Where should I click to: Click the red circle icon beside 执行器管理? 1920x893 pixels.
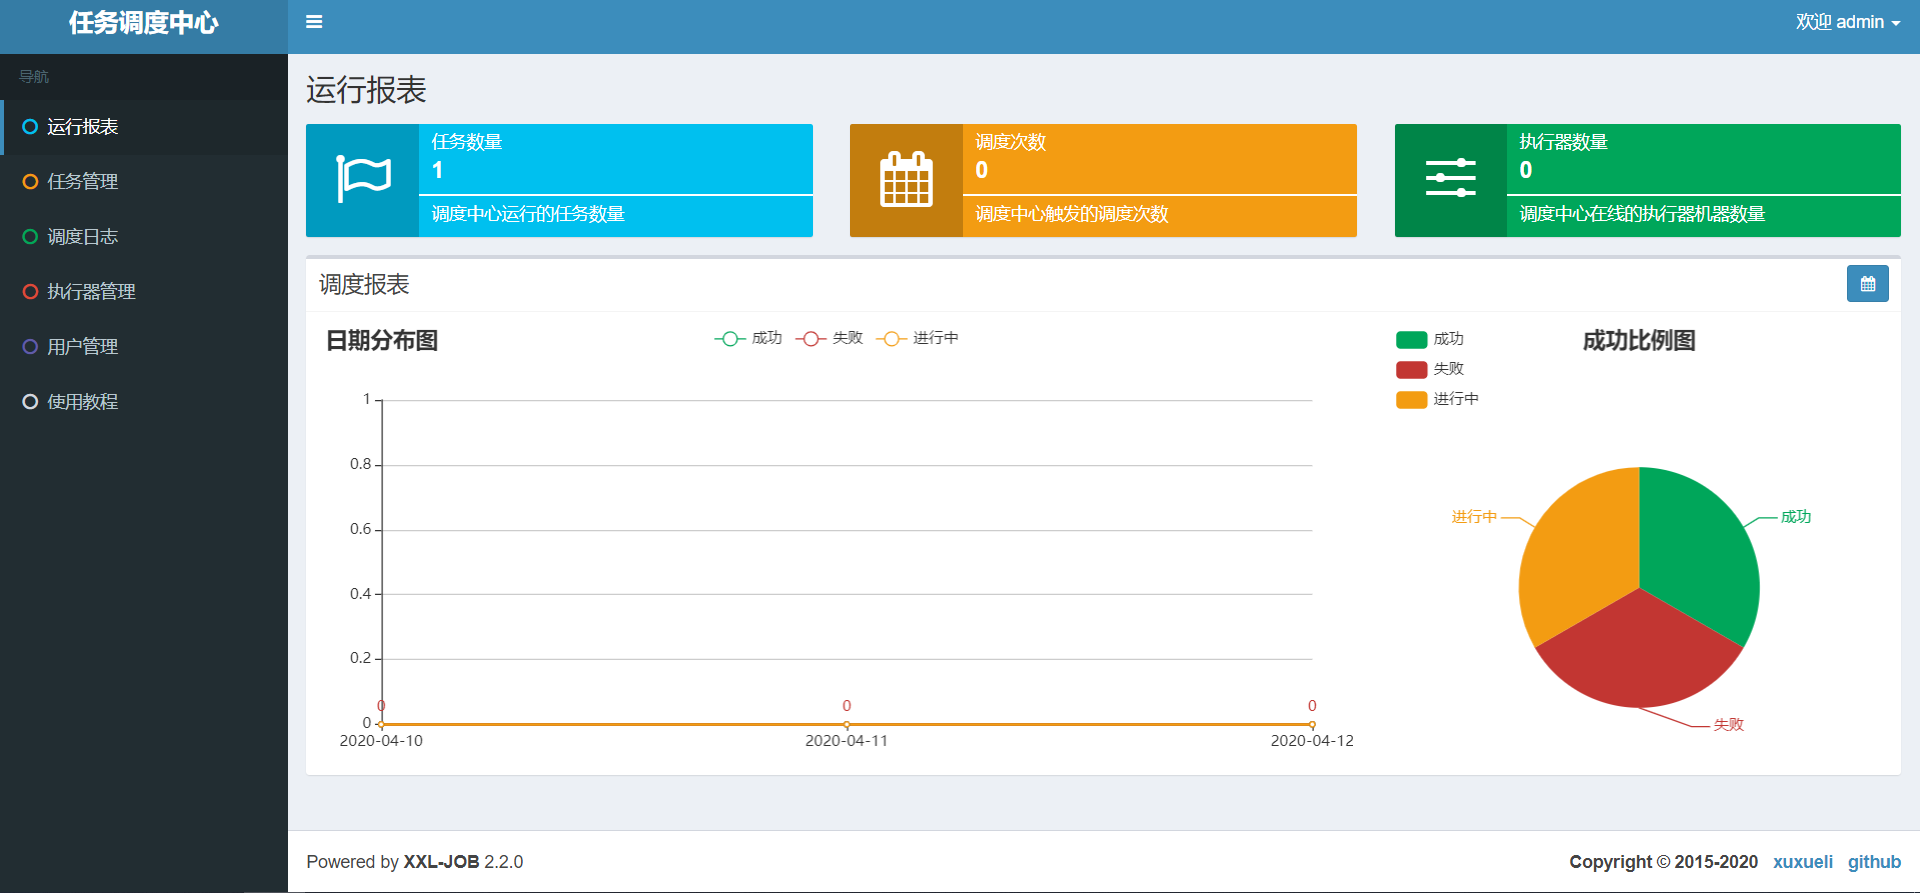(x=30, y=292)
